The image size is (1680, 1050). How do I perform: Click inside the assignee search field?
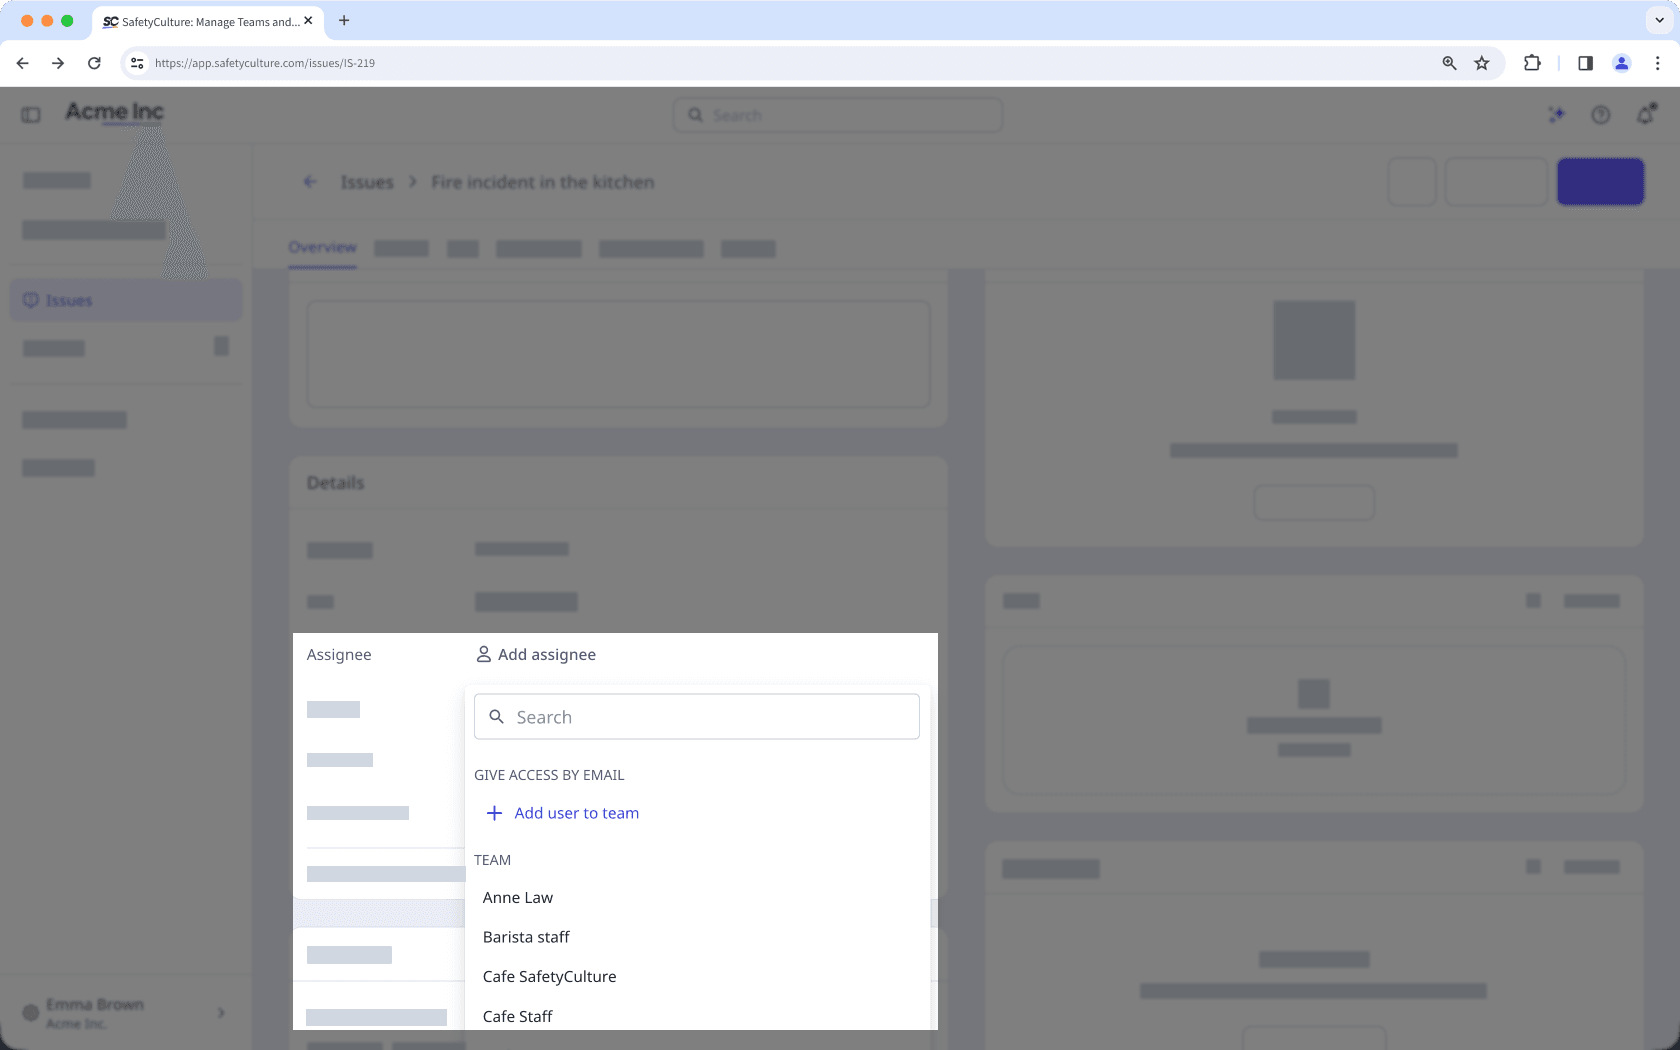click(x=696, y=716)
